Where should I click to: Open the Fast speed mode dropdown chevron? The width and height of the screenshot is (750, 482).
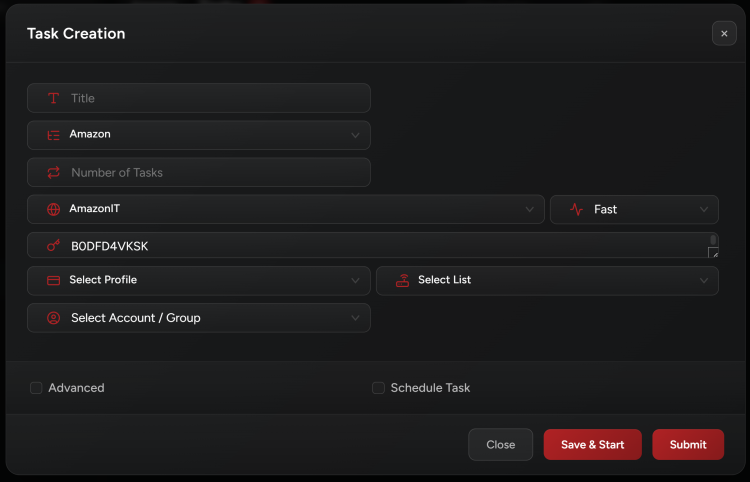(703, 210)
